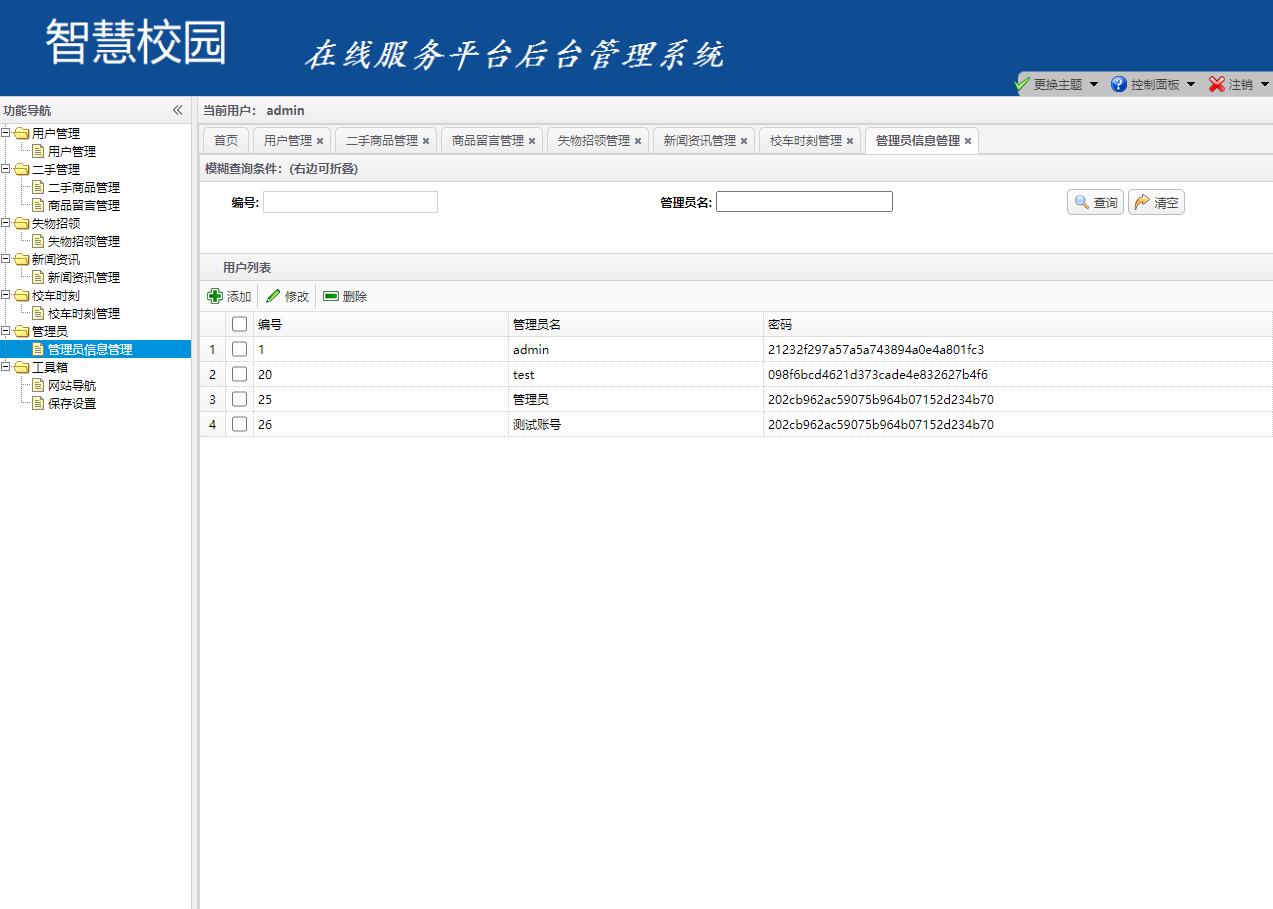The width and height of the screenshot is (1273, 909).
Task: Click the magnifier 查询 search icon
Action: 1081,201
